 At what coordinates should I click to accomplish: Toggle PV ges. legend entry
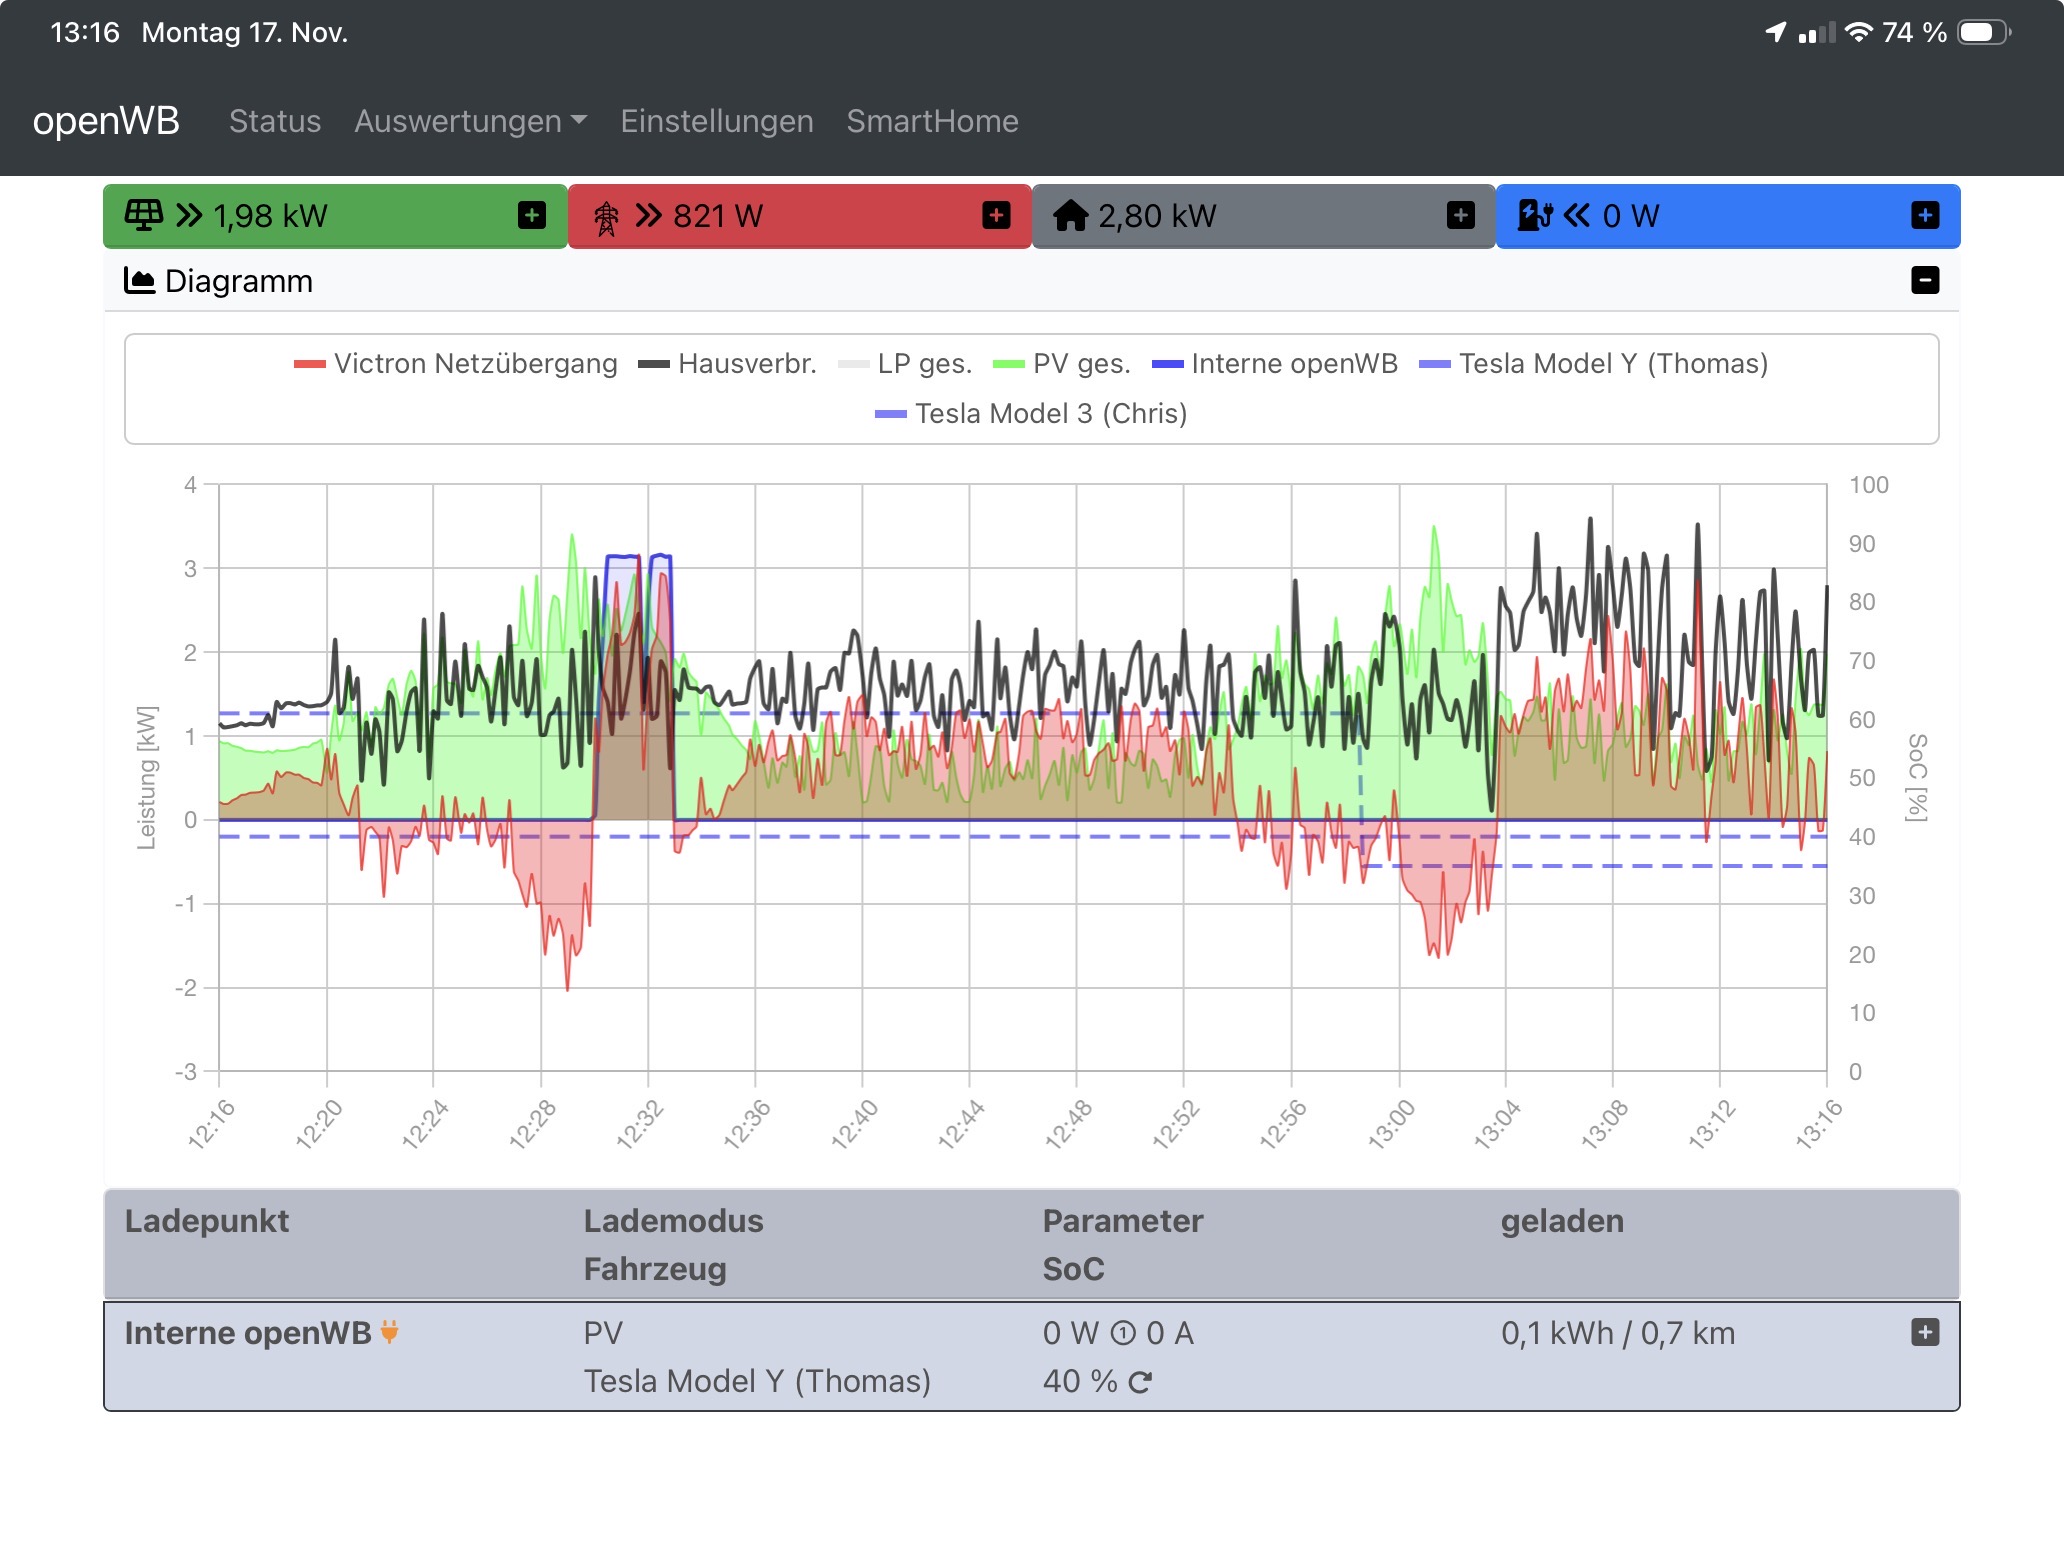pyautogui.click(x=1080, y=363)
